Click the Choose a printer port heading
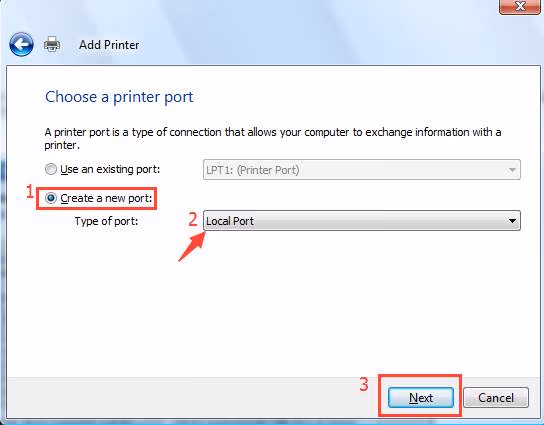Image resolution: width=544 pixels, height=425 pixels. pos(119,97)
